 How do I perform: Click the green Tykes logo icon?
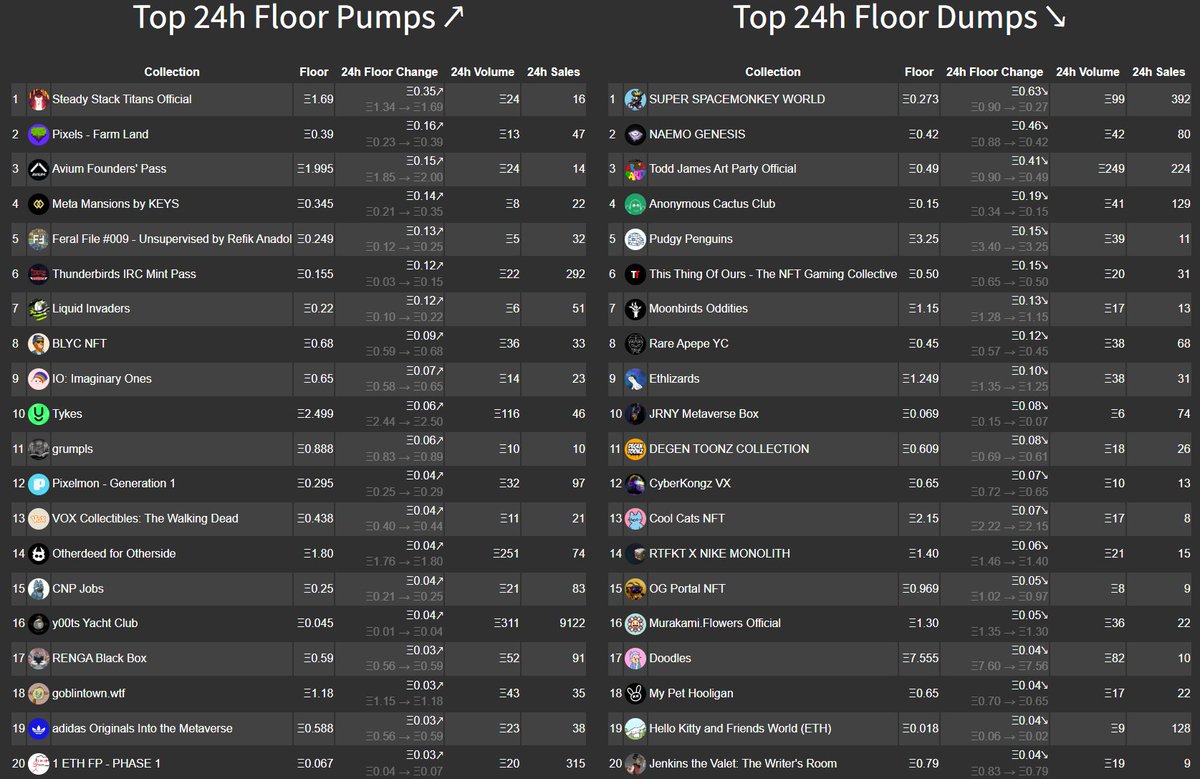click(38, 414)
